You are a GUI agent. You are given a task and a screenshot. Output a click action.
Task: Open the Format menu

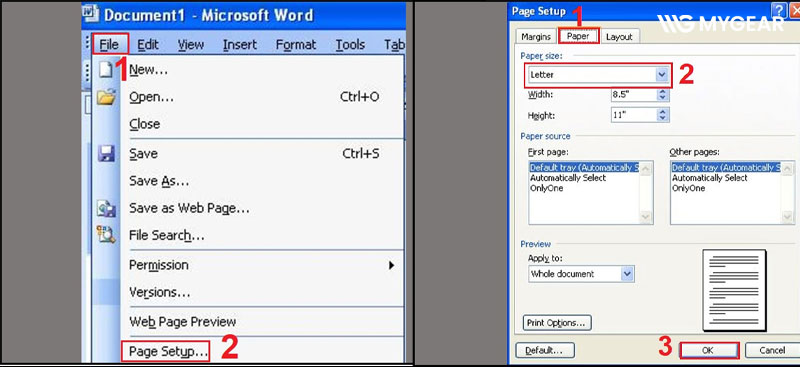coord(296,45)
